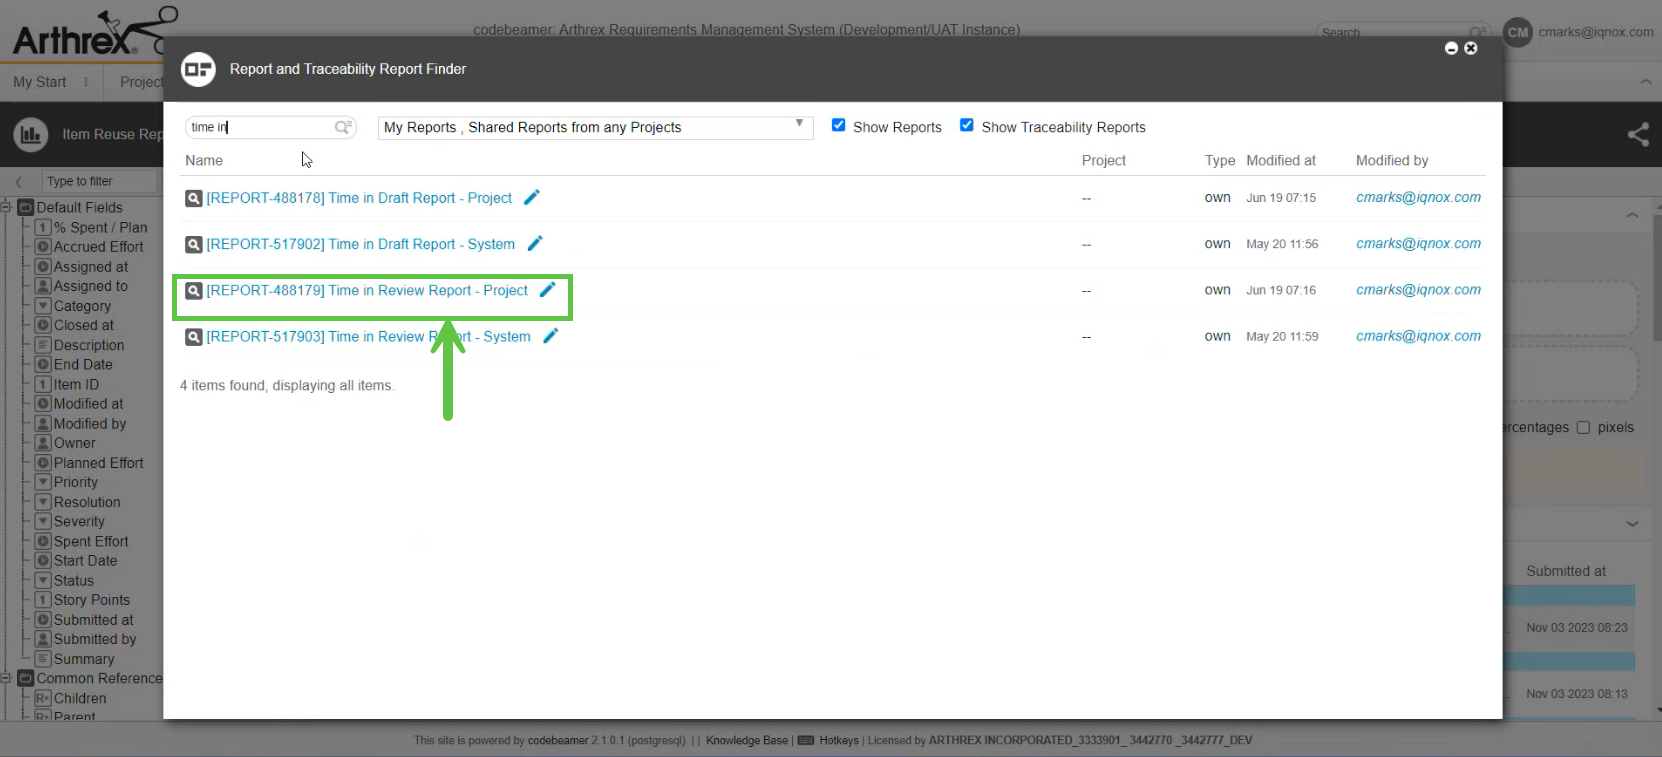The image size is (1662, 757).
Task: Open the My Reports, Shared Reports dropdown
Action: point(594,127)
